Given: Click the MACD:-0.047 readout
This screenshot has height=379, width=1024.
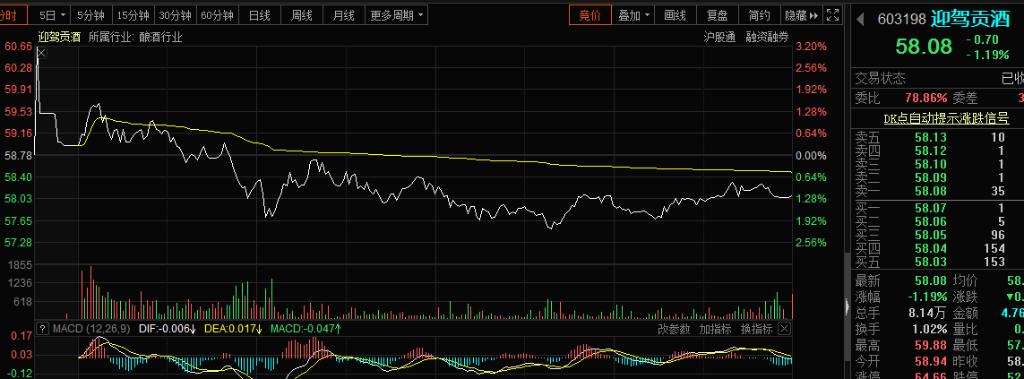Looking at the screenshot, I should [x=306, y=328].
